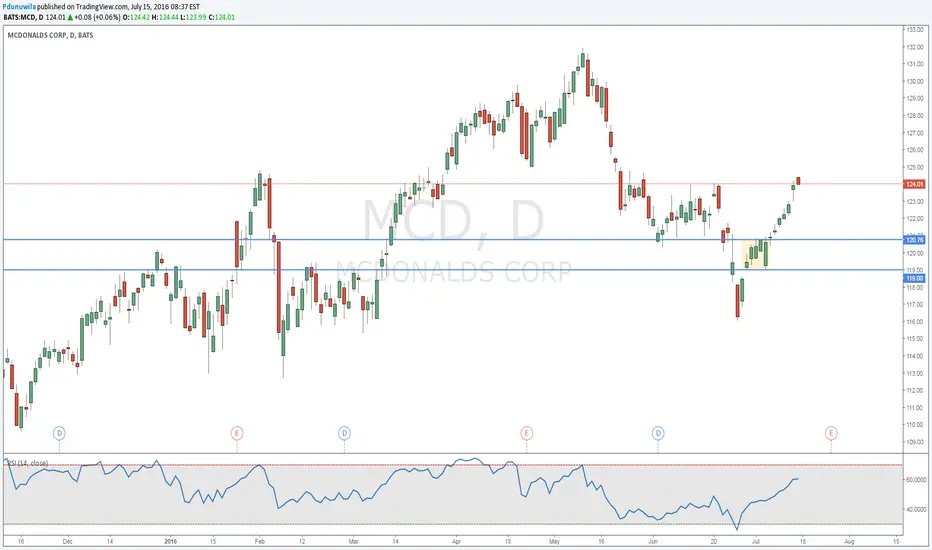Screen dimensions: 932x550
Task: Click the blue 120.76 price label
Action: [914, 240]
